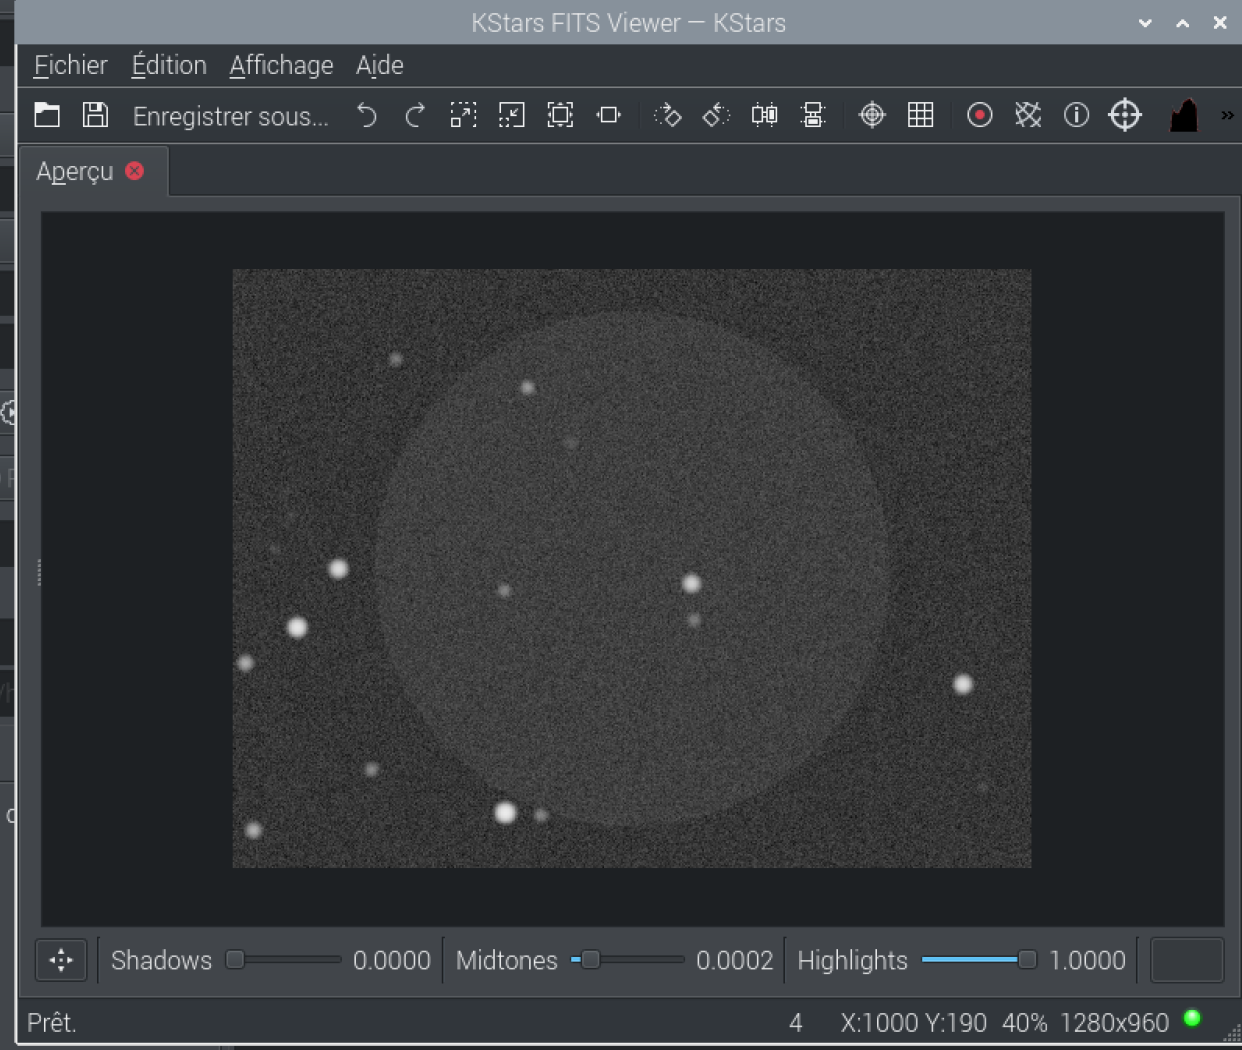Expand the toolbar overflow chevron
The width and height of the screenshot is (1242, 1050).
click(1227, 115)
